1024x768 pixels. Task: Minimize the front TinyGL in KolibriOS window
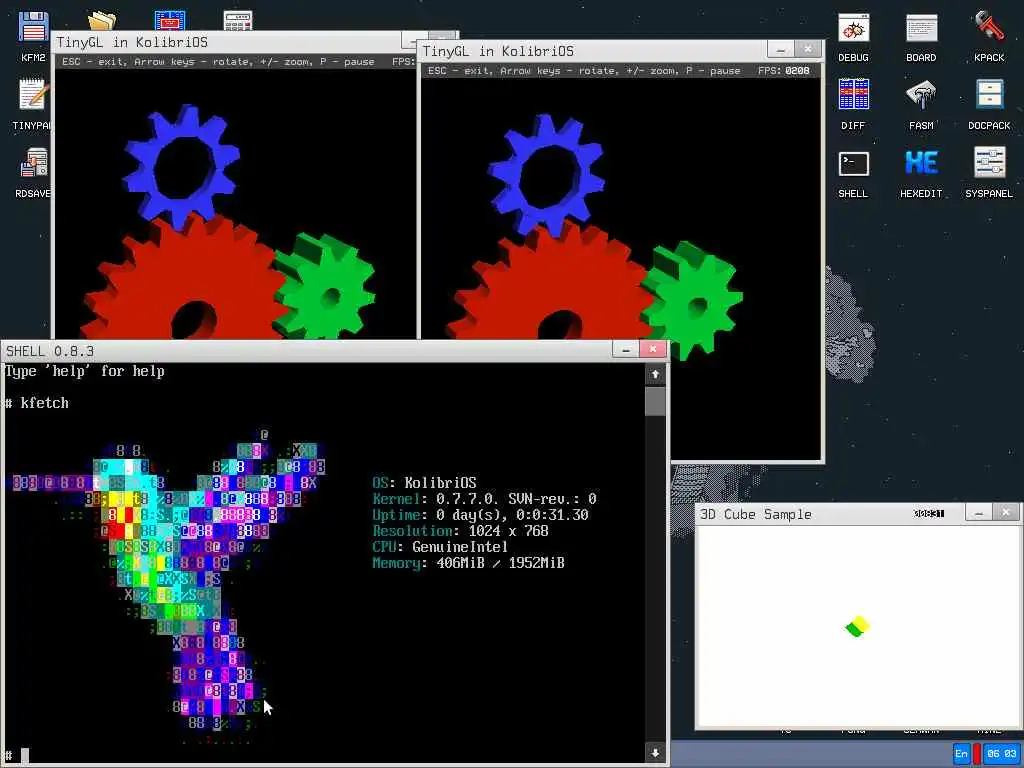[x=780, y=50]
